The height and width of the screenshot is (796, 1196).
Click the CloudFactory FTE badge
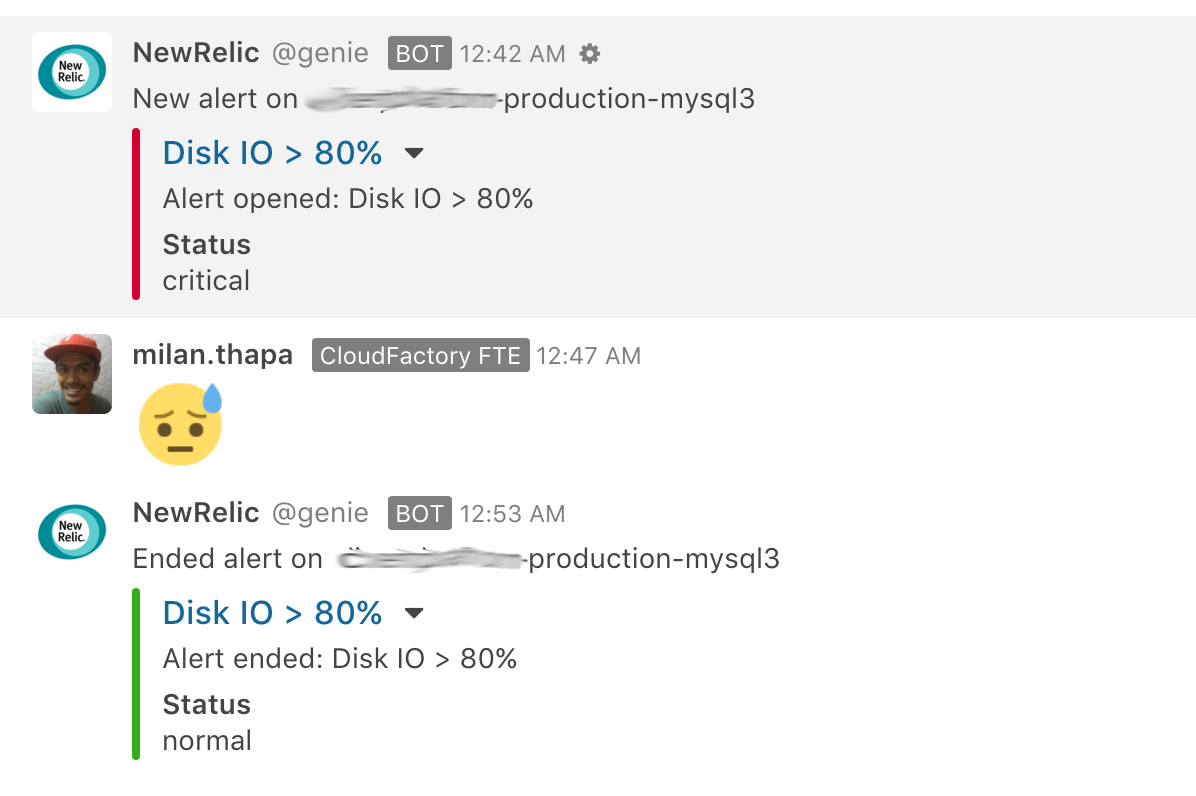[x=420, y=355]
